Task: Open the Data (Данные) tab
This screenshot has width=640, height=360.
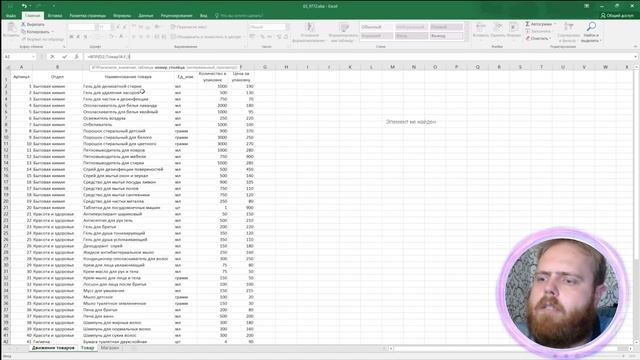Action: point(146,16)
